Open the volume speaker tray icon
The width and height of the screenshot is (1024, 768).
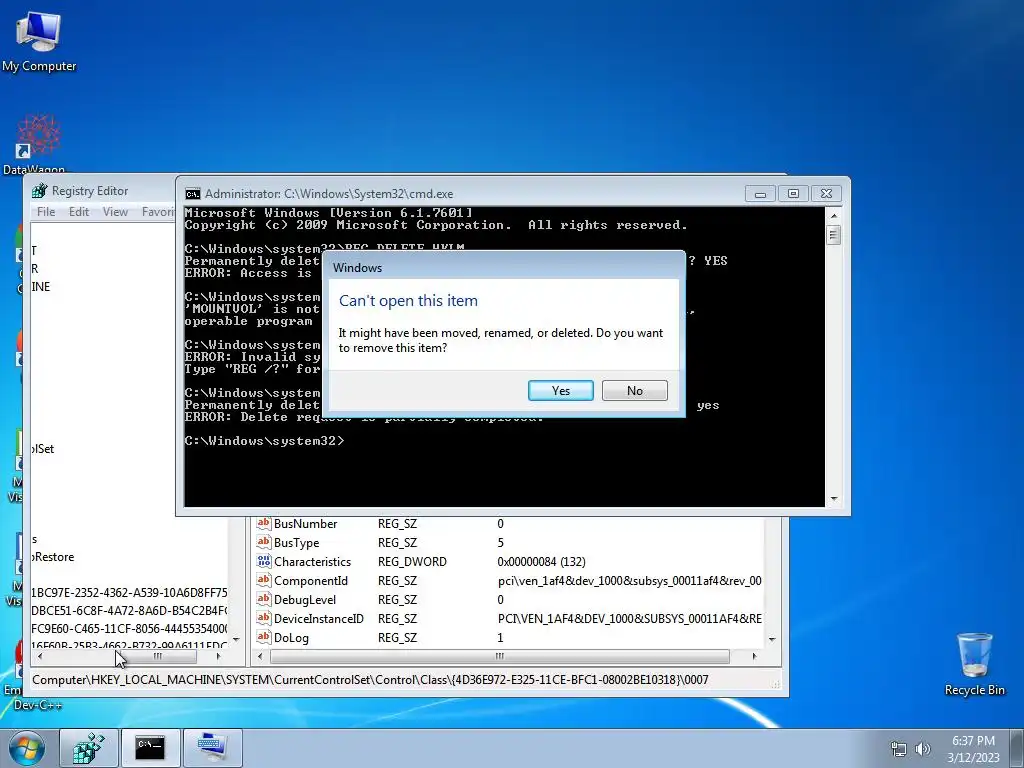[x=922, y=749]
